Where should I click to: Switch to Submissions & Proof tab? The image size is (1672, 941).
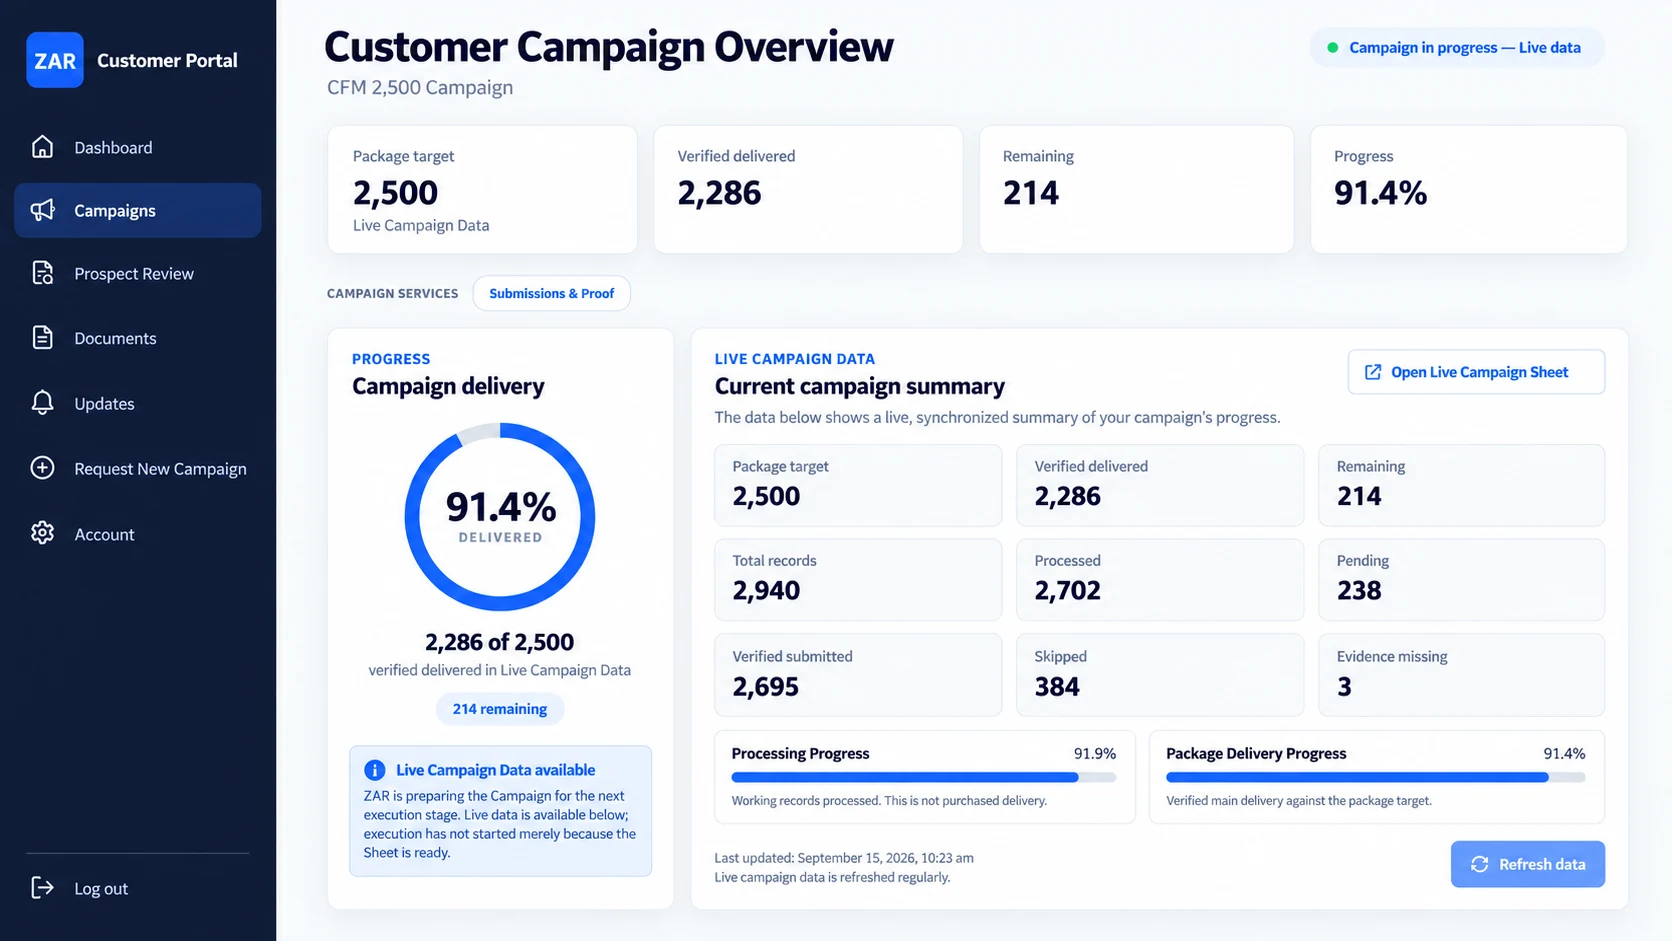551,293
